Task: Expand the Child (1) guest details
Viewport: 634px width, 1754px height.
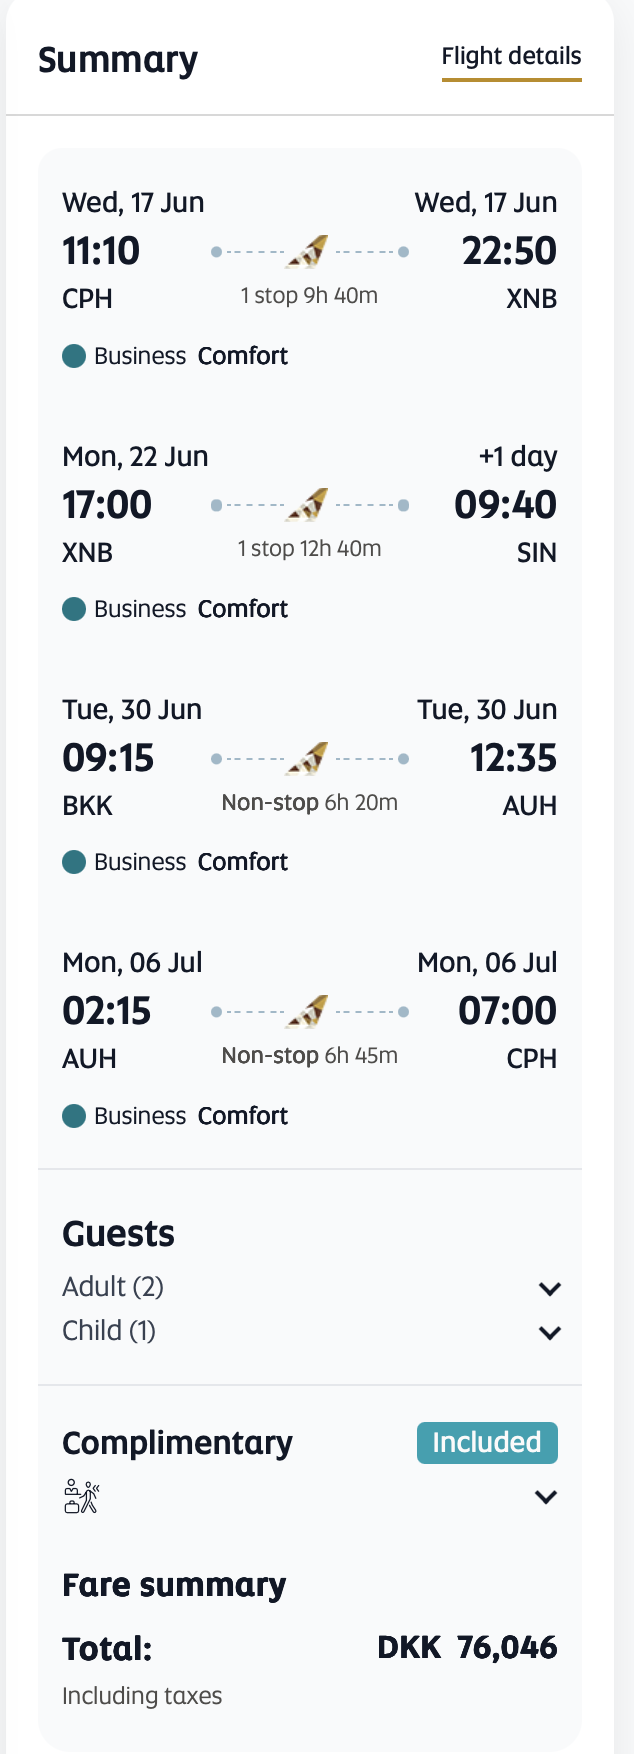Action: pyautogui.click(x=549, y=1332)
